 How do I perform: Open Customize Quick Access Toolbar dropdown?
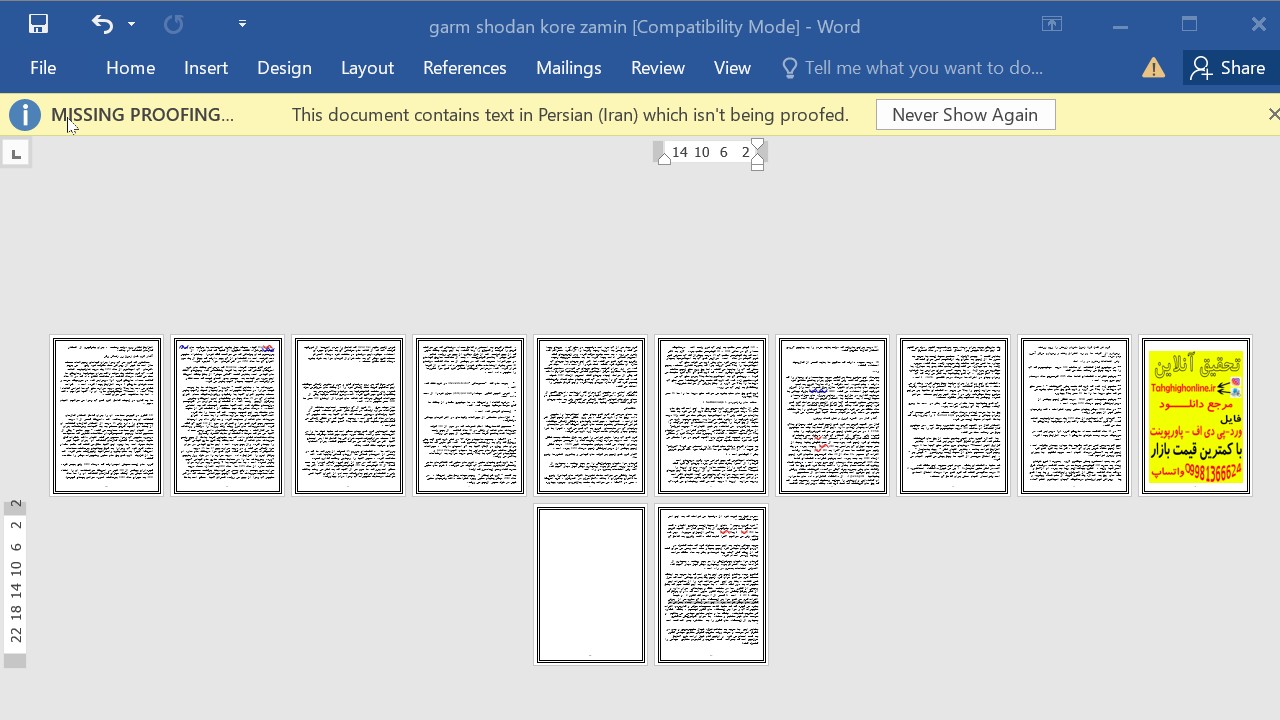242,24
